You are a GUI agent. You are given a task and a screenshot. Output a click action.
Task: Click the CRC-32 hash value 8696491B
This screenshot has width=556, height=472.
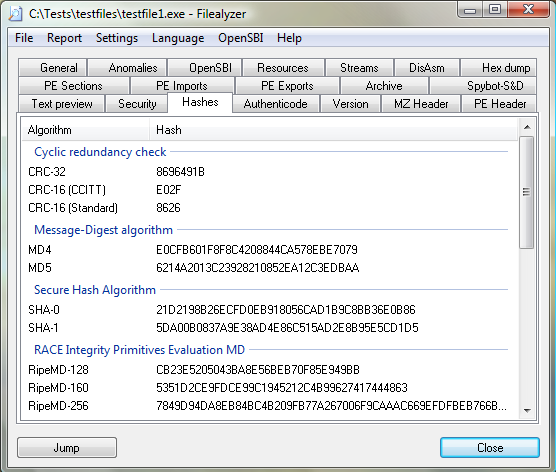[x=180, y=172]
